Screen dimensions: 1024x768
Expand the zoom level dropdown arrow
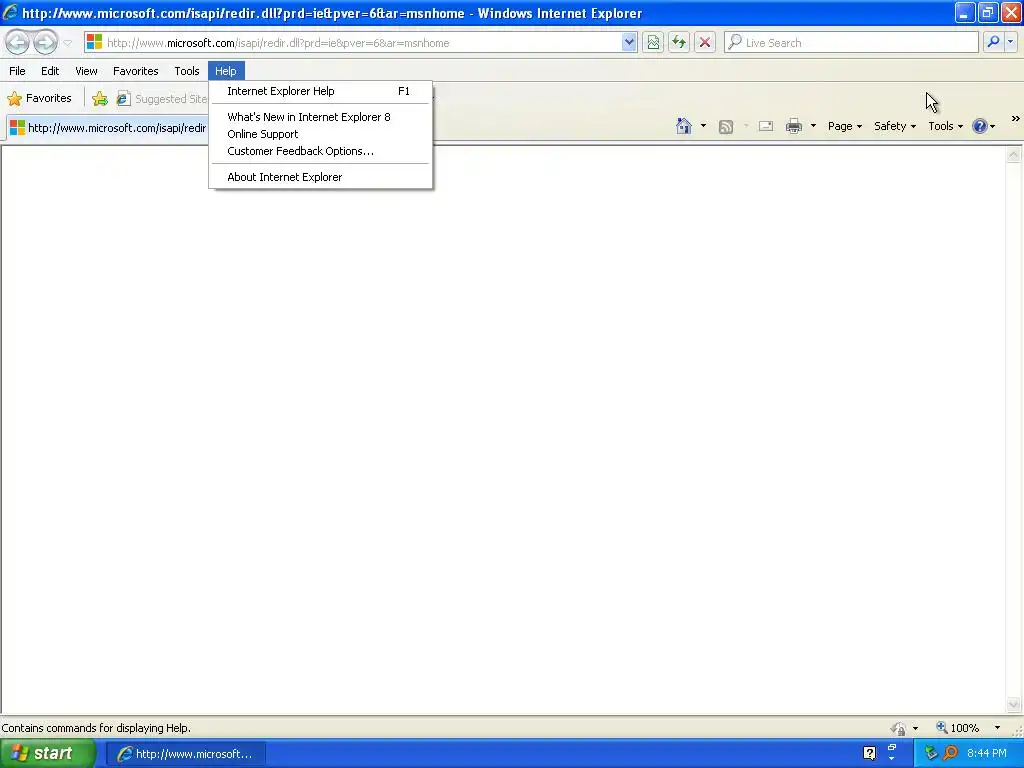pos(997,728)
